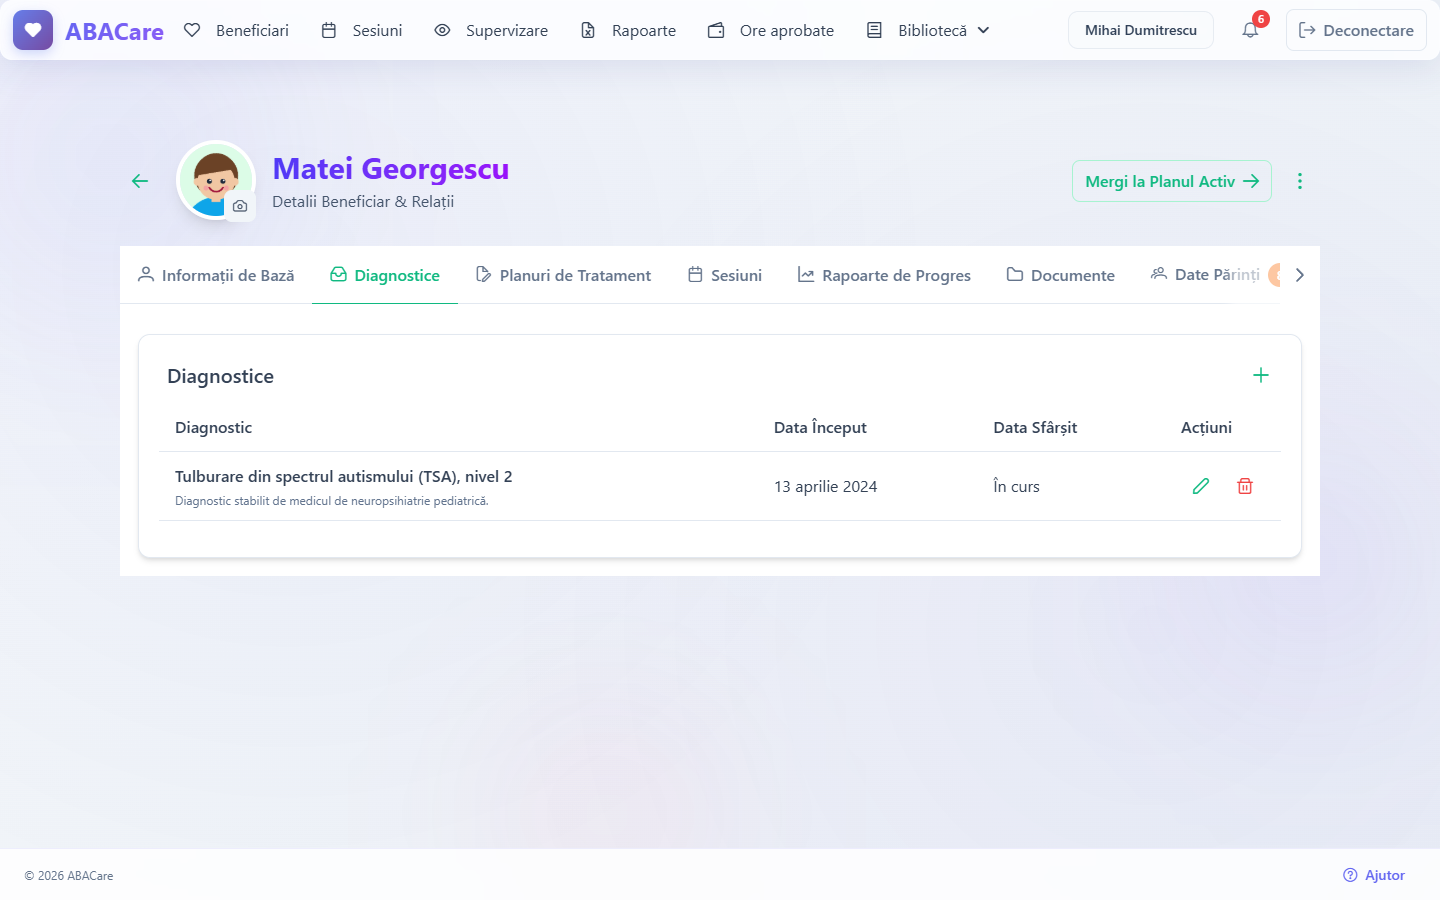Expand the Bibliotecă dropdown

point(928,30)
